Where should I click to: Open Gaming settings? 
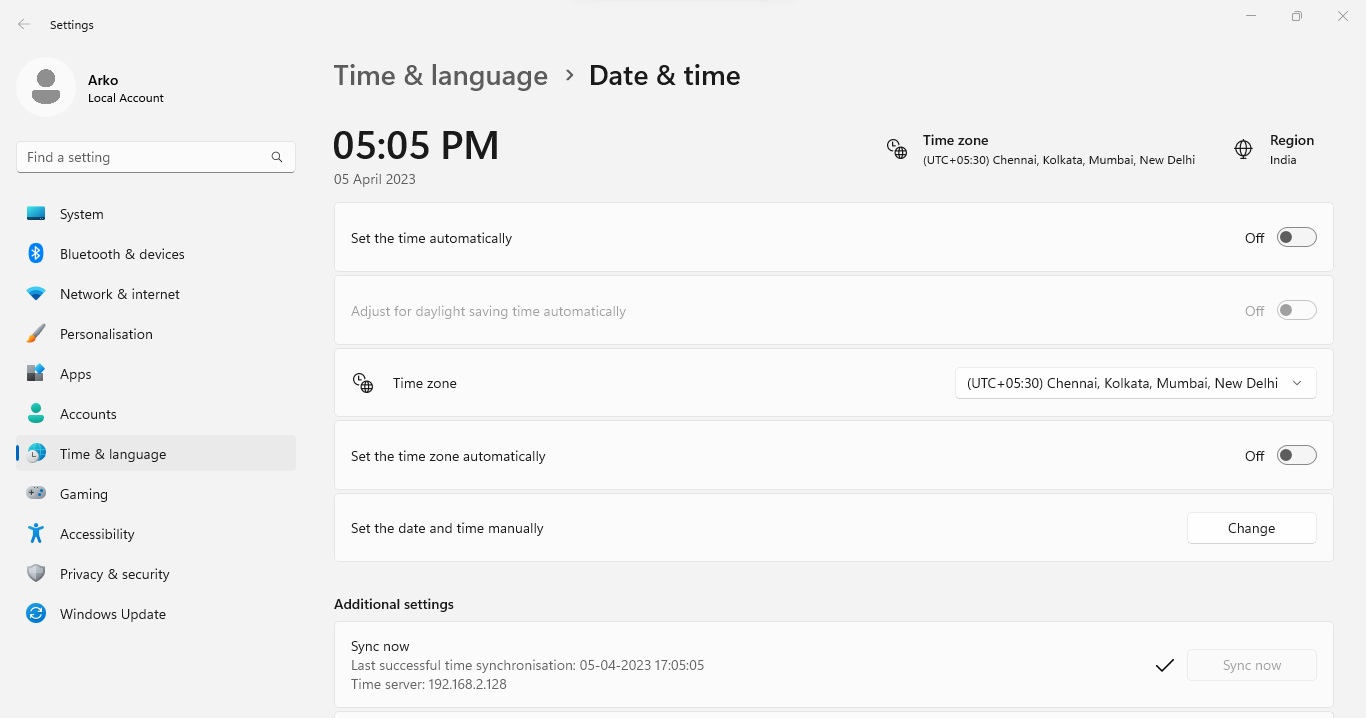(x=156, y=494)
